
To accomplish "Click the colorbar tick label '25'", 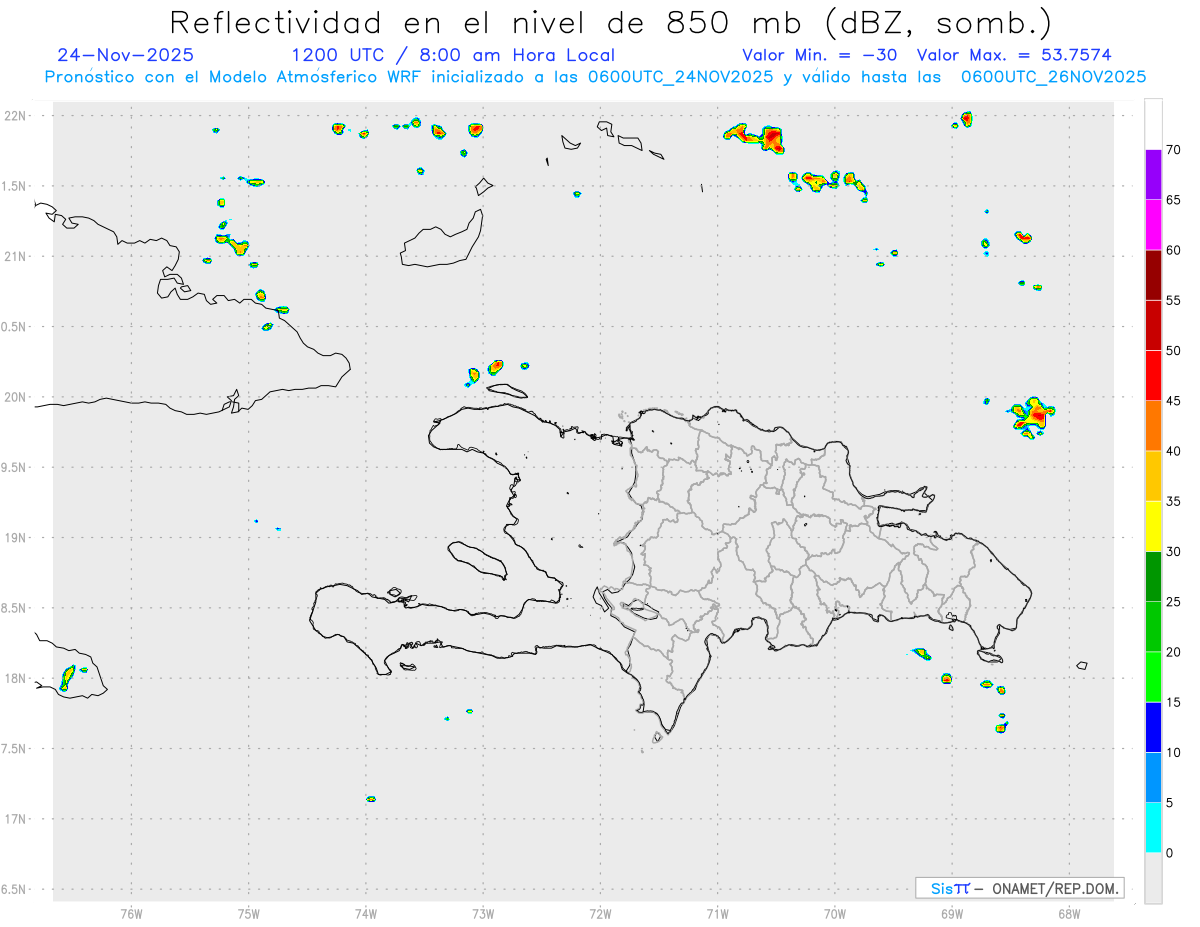I will [1173, 602].
